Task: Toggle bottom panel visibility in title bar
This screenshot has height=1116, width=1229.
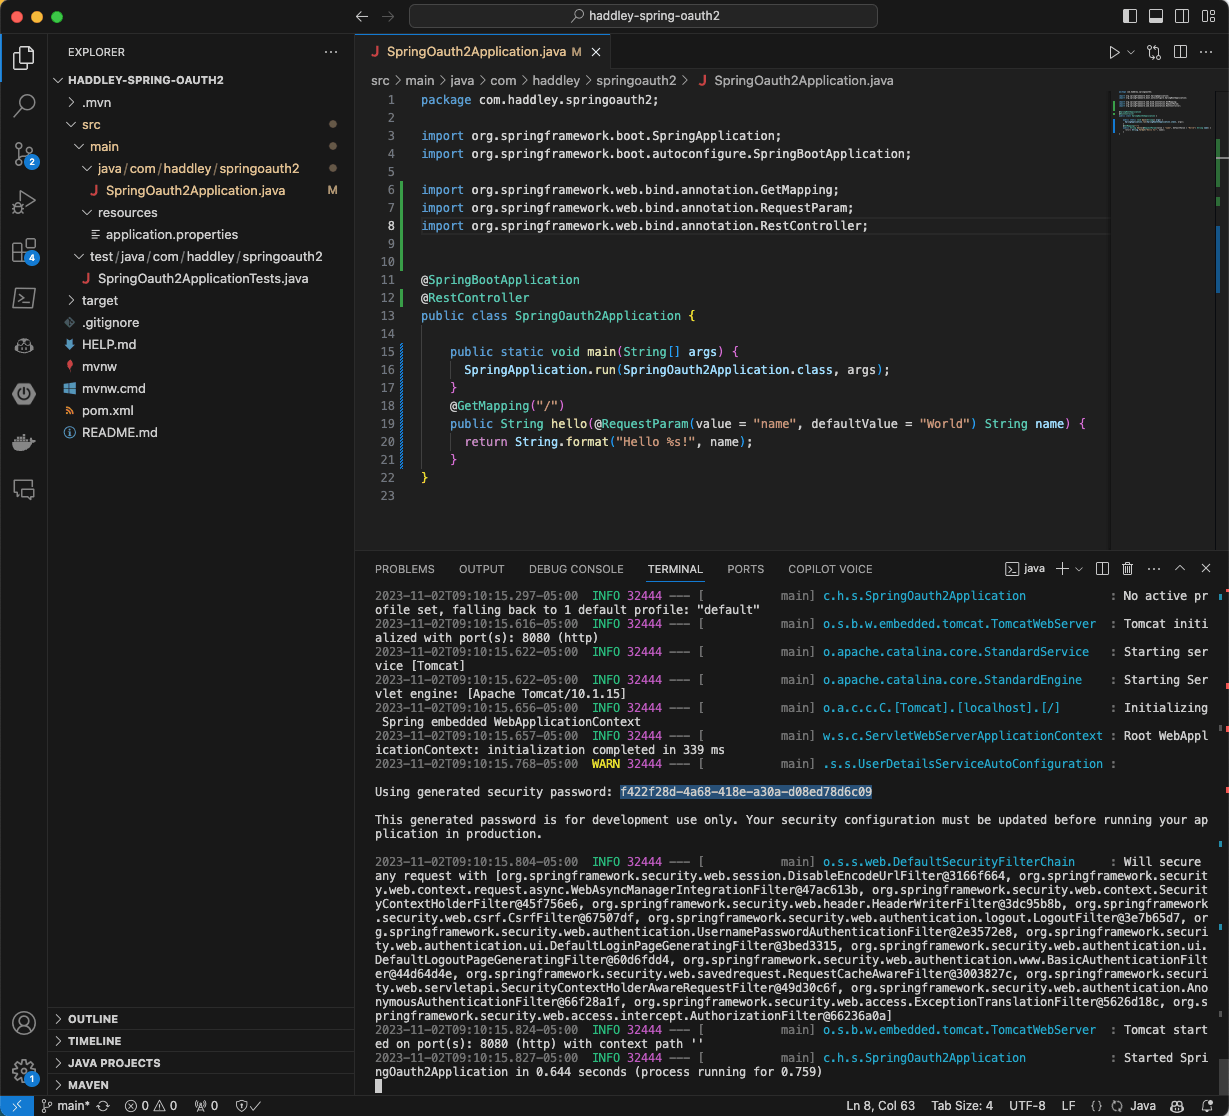Action: pyautogui.click(x=1156, y=16)
